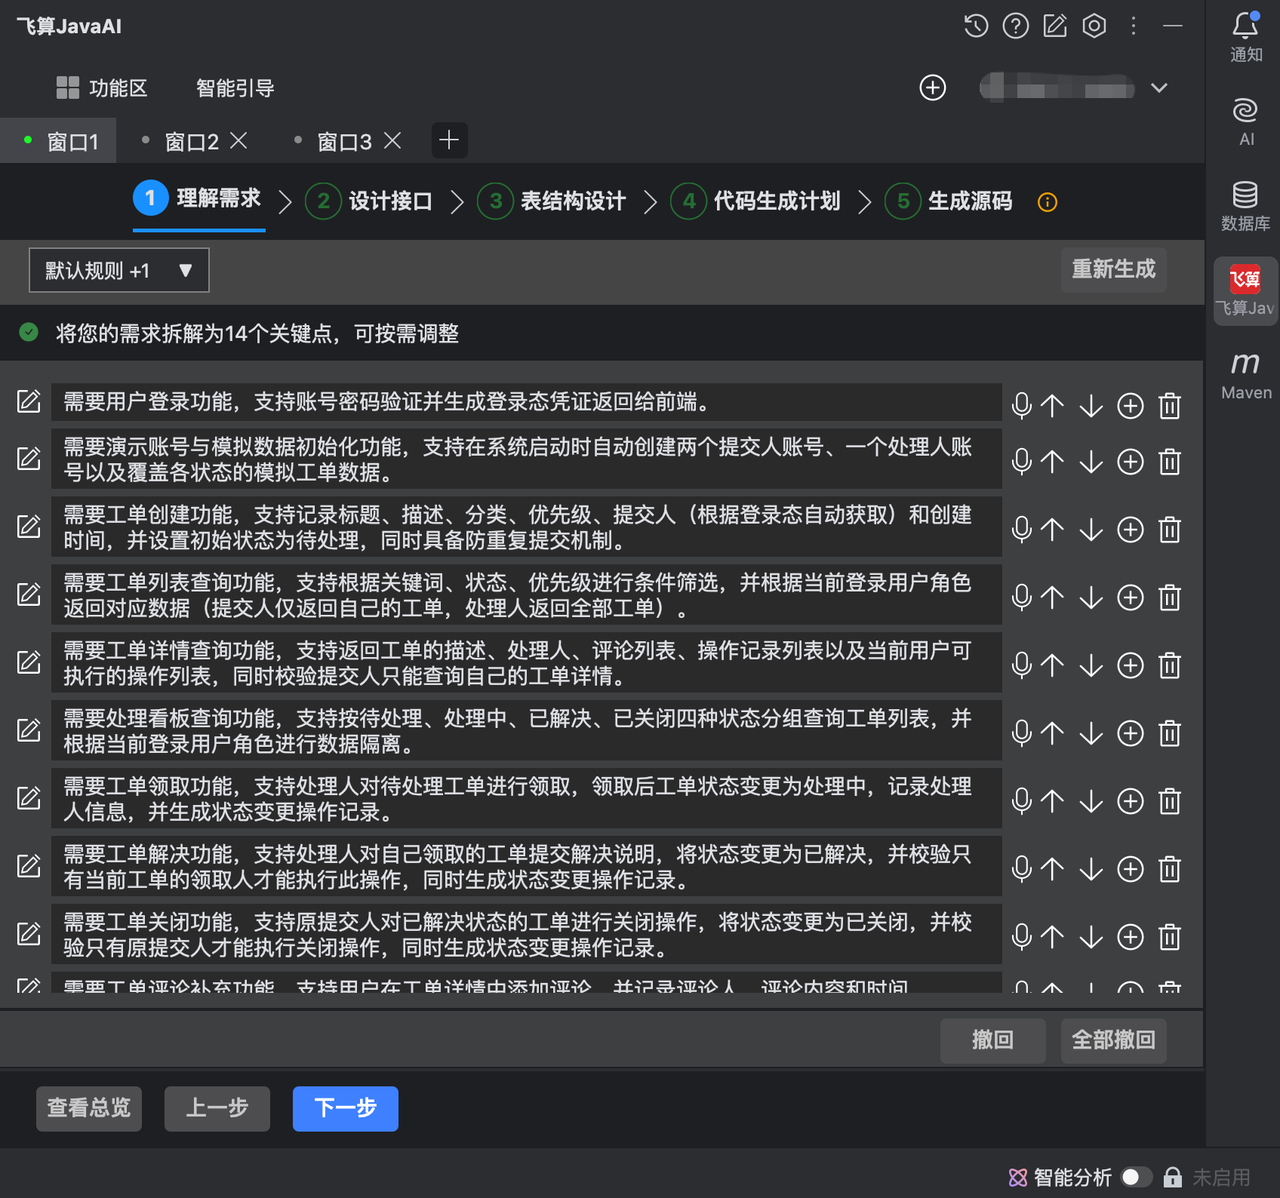
Task: Click the 智能分析 atom icon
Action: pos(1018,1177)
